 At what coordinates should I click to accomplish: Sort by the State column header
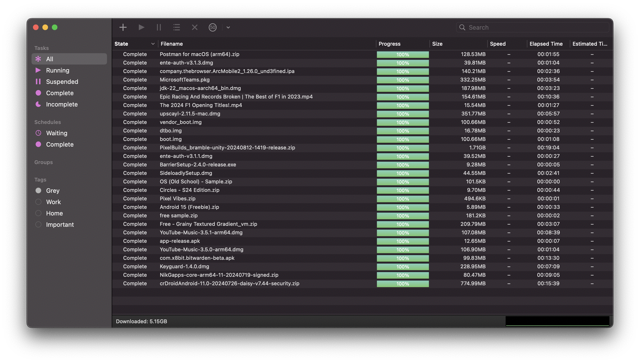[x=135, y=44]
